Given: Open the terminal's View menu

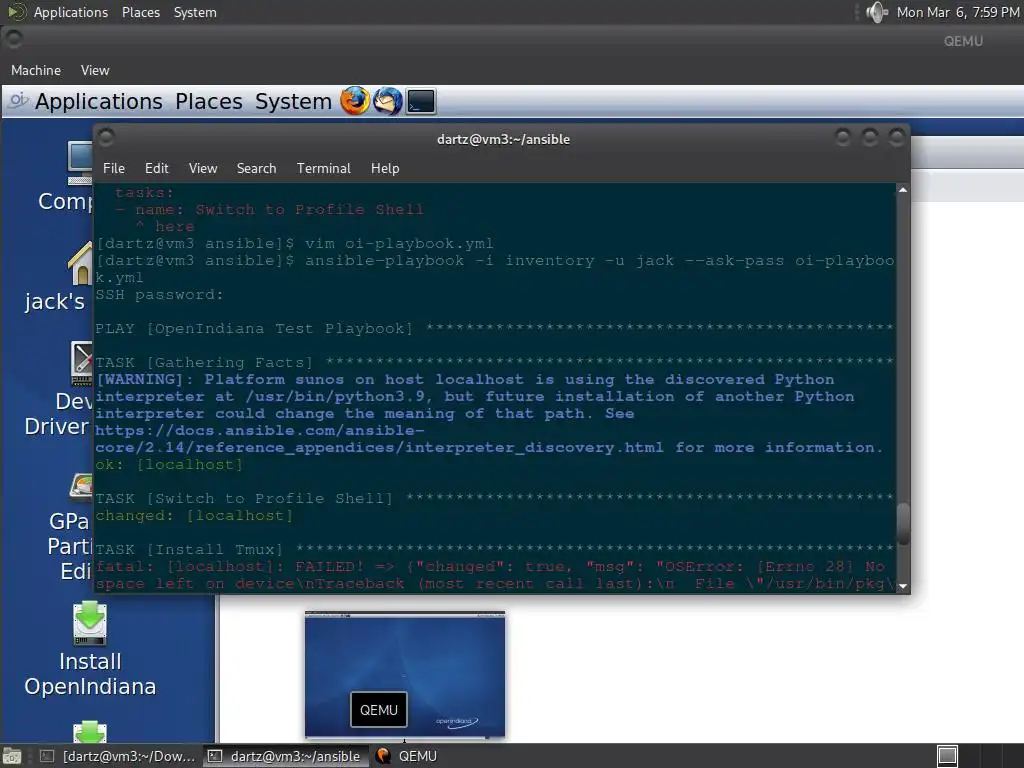Looking at the screenshot, I should pyautogui.click(x=203, y=168).
